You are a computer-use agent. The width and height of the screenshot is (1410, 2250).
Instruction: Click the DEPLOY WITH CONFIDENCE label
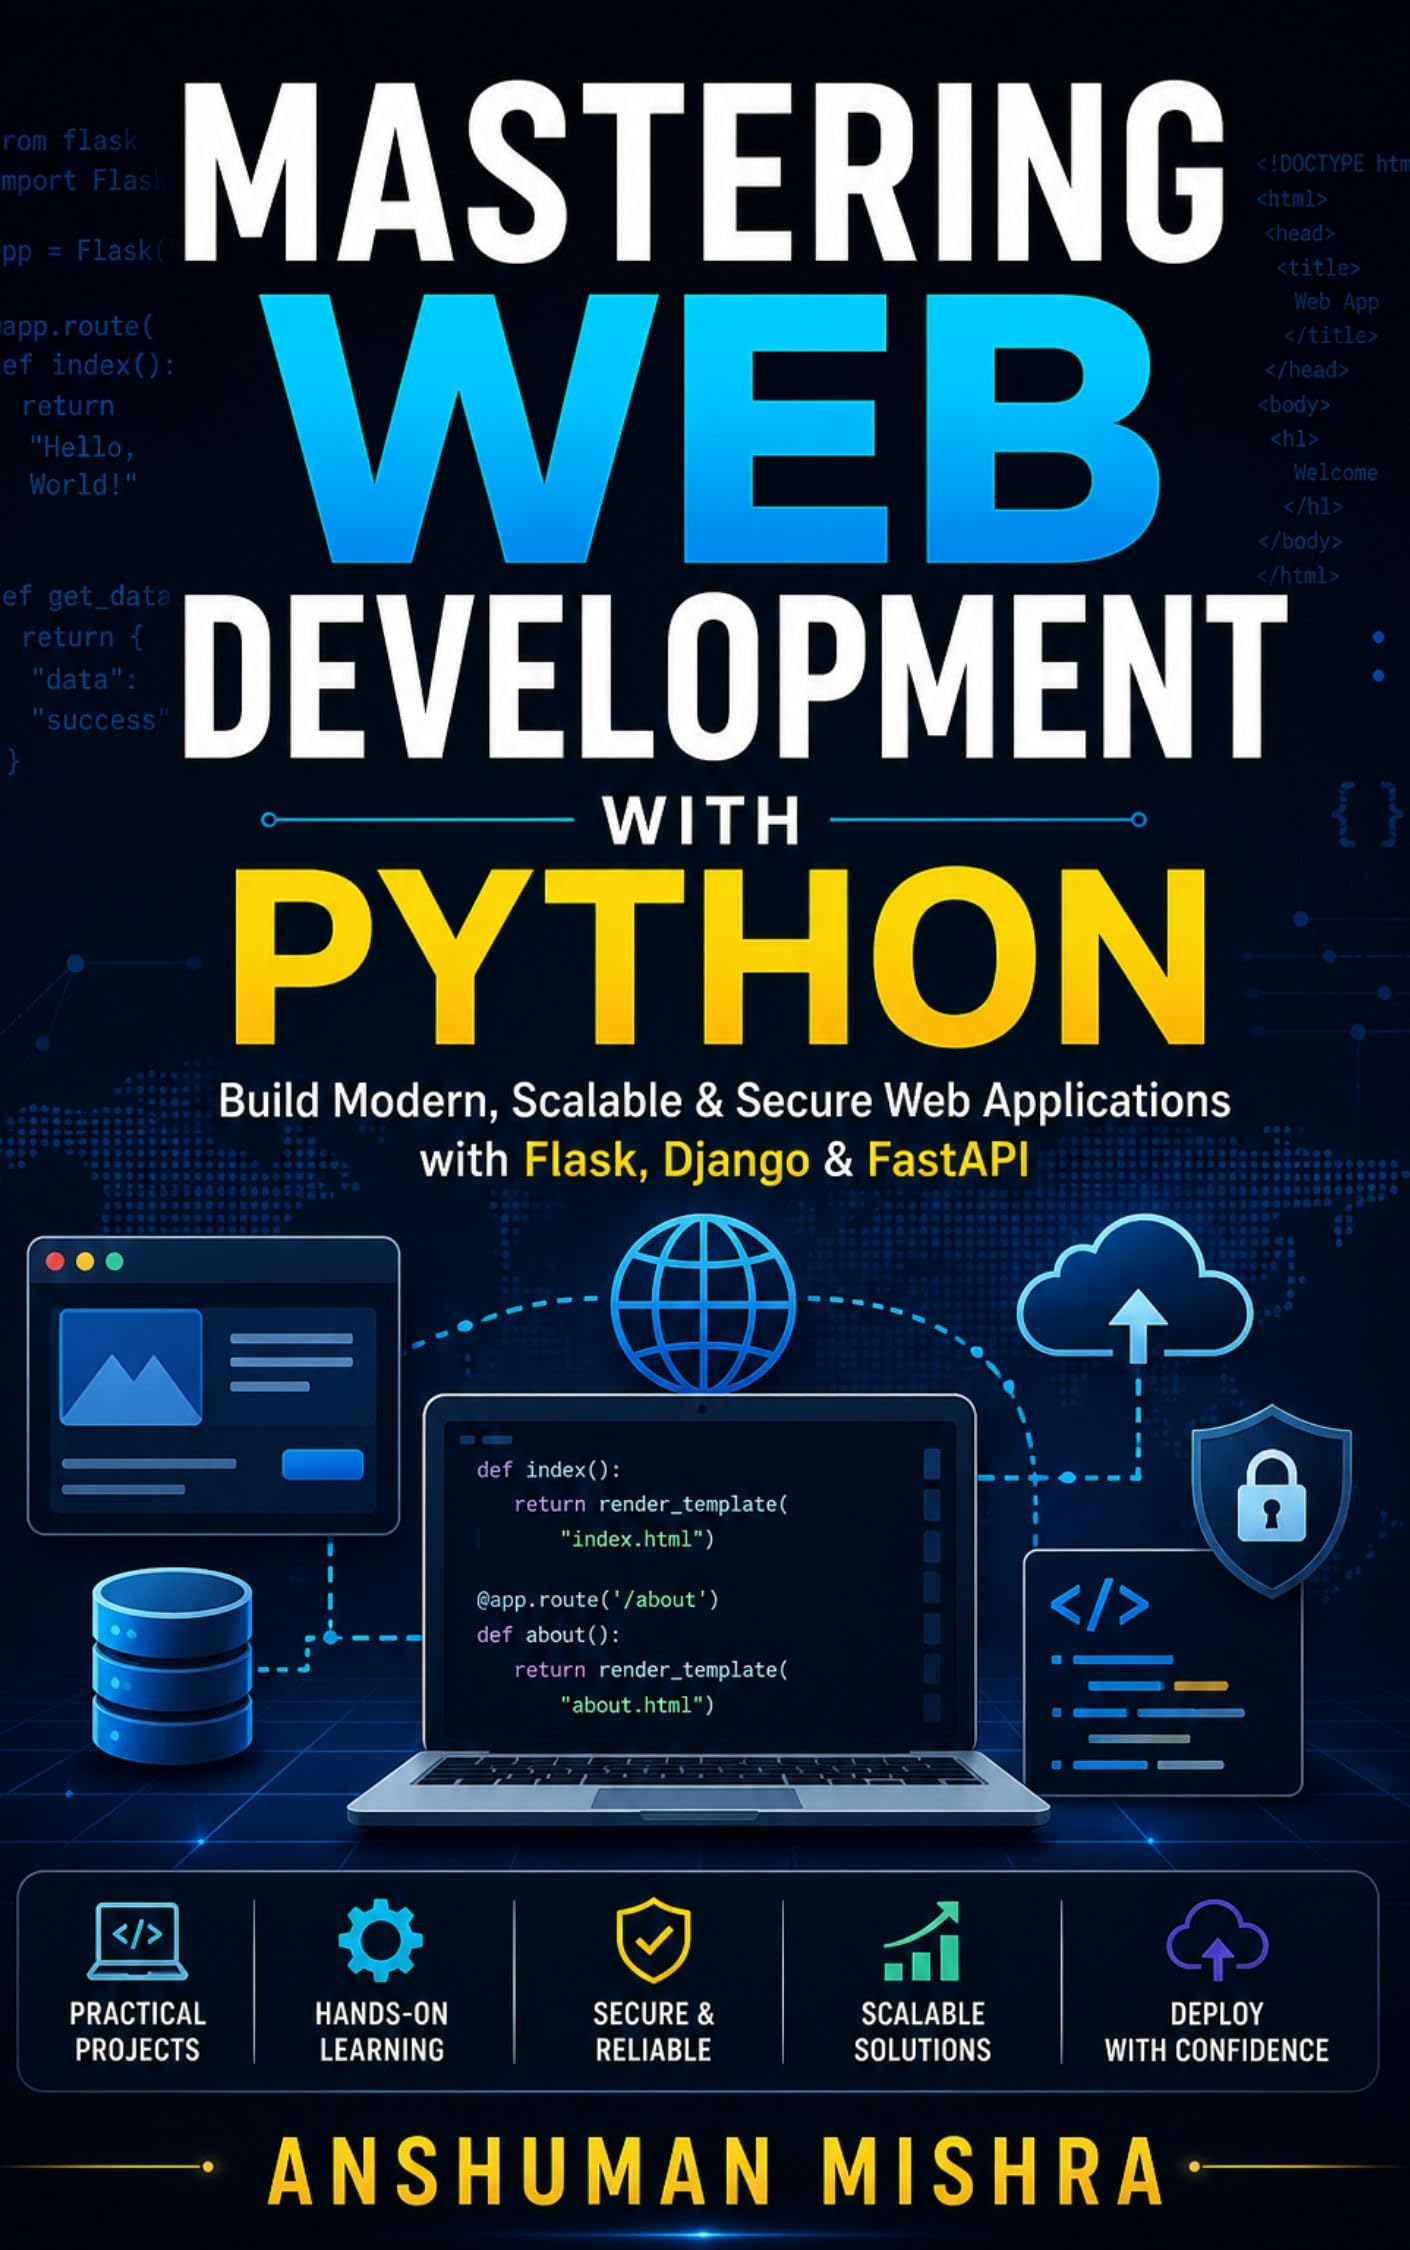(1217, 2033)
